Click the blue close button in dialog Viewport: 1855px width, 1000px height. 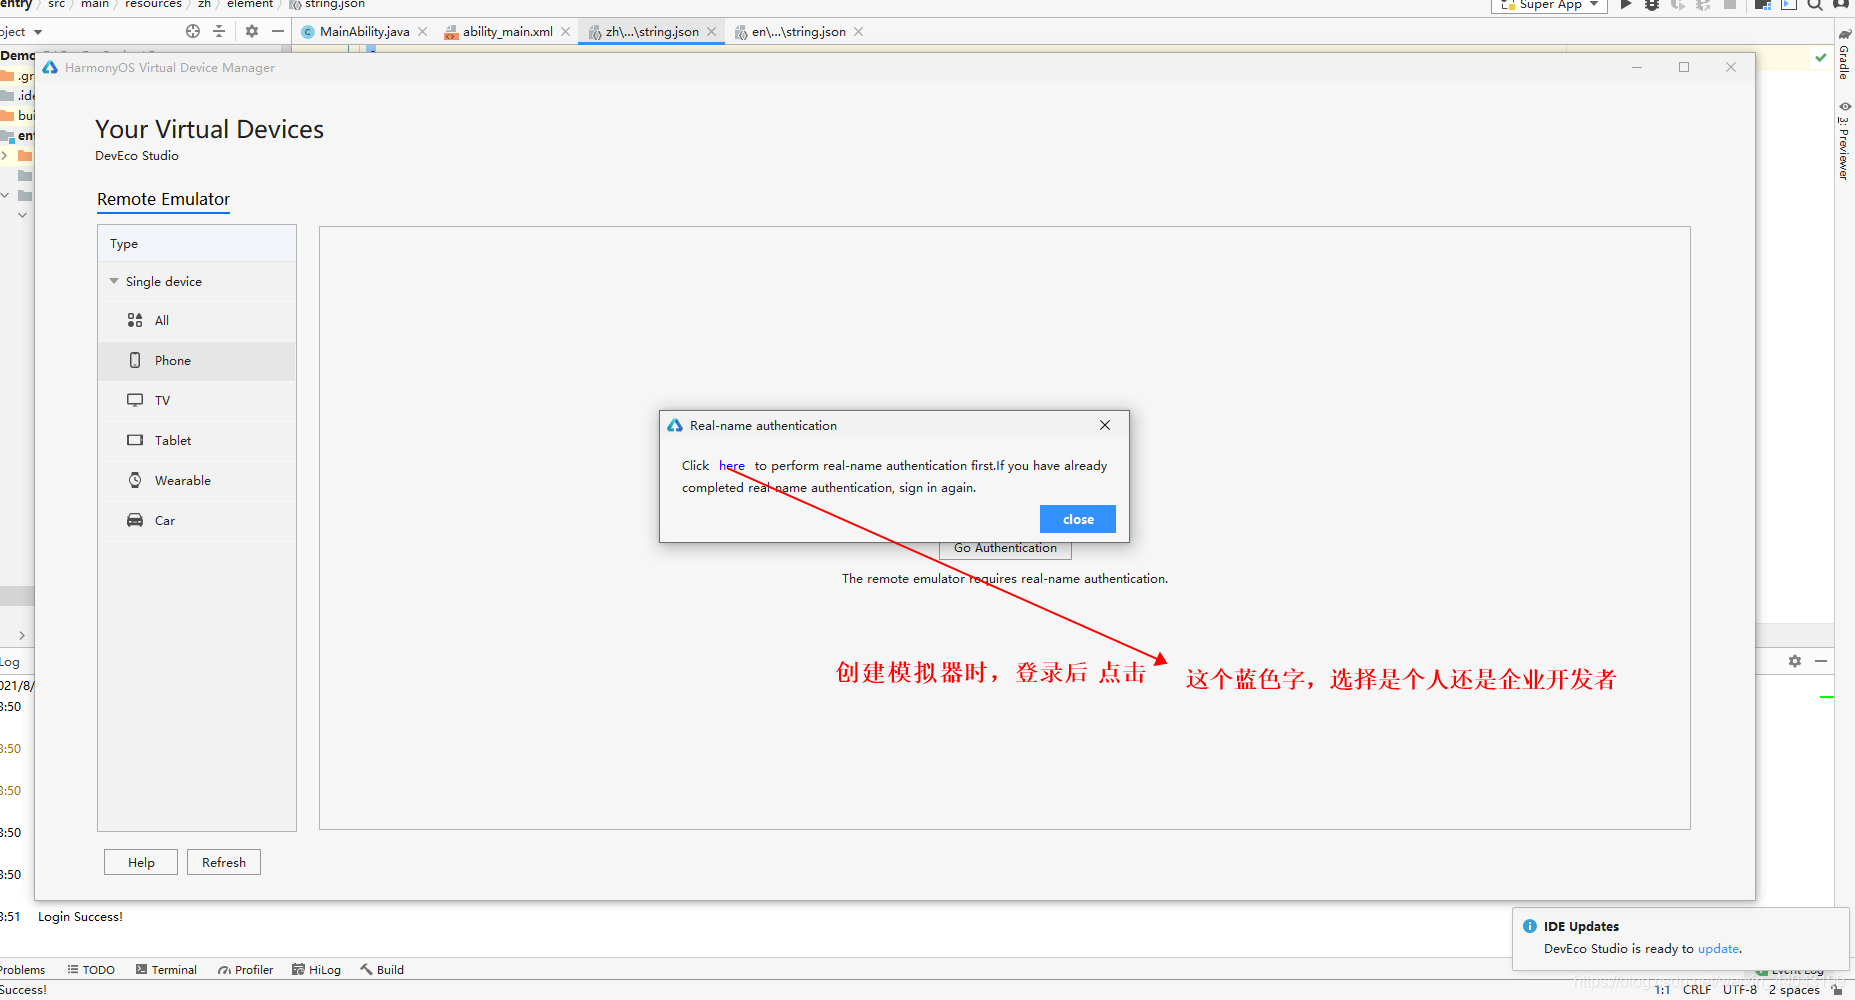tap(1078, 519)
